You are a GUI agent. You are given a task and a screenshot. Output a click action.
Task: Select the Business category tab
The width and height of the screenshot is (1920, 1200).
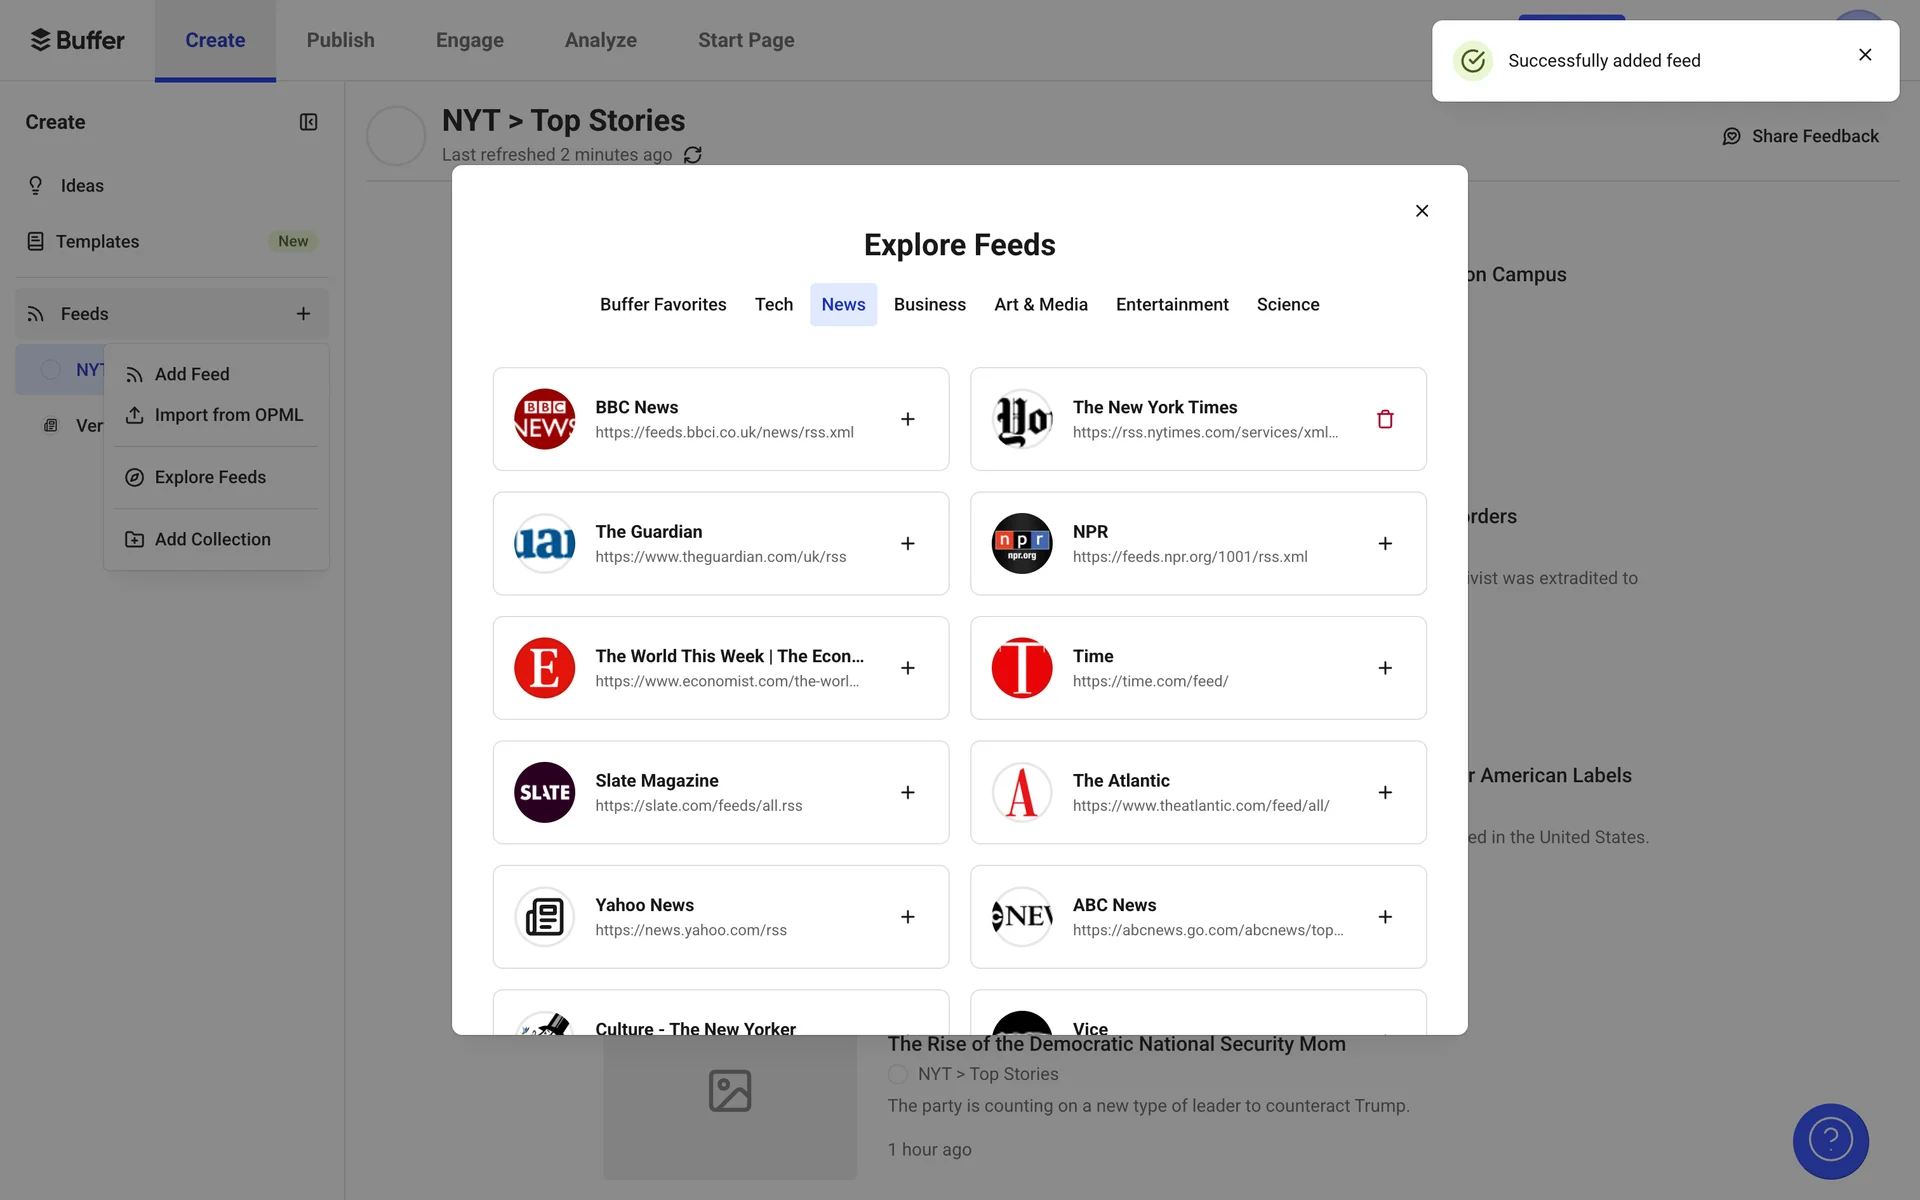pos(929,304)
